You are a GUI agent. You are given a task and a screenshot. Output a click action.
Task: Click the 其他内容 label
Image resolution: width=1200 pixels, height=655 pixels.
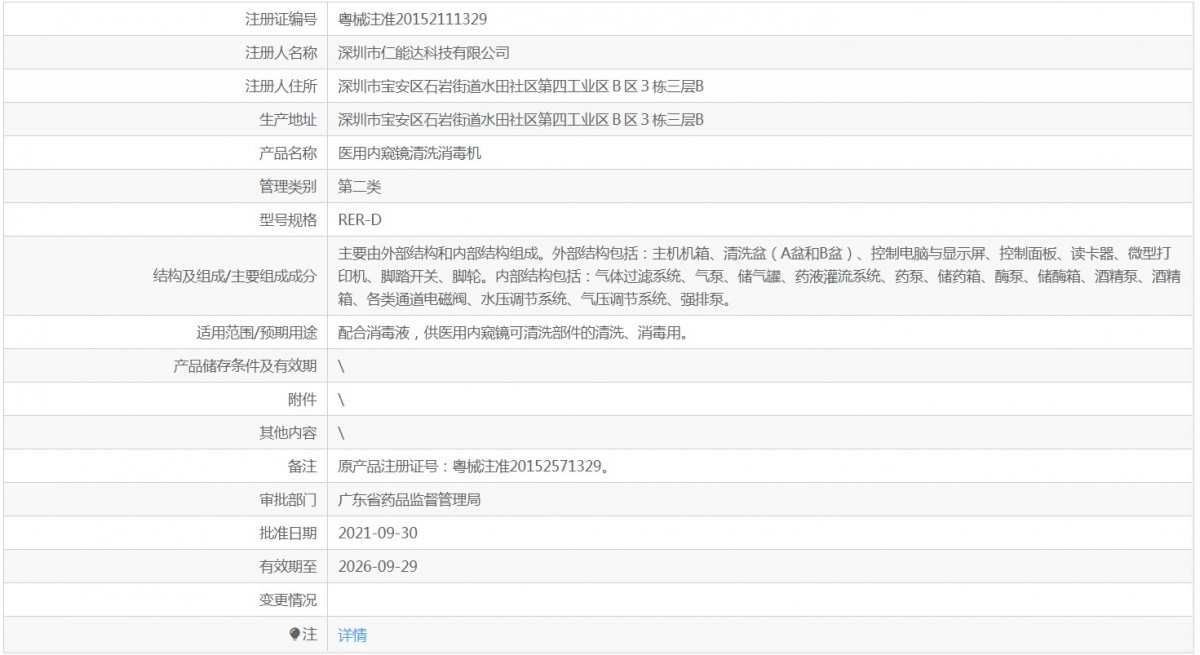click(288, 433)
